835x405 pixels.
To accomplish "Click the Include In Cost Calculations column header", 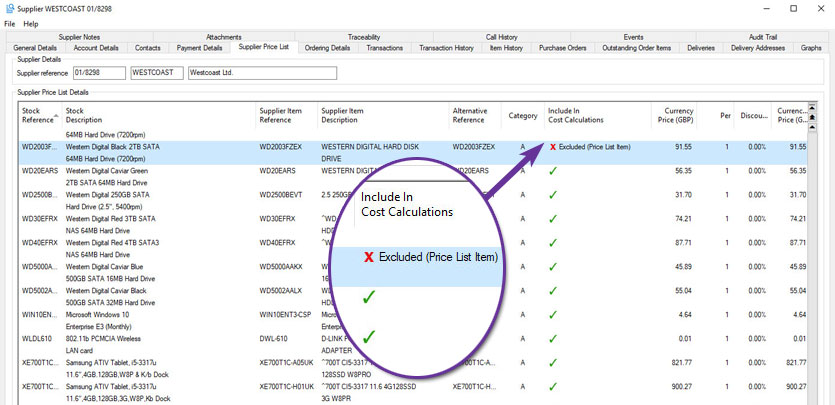I will [597, 115].
